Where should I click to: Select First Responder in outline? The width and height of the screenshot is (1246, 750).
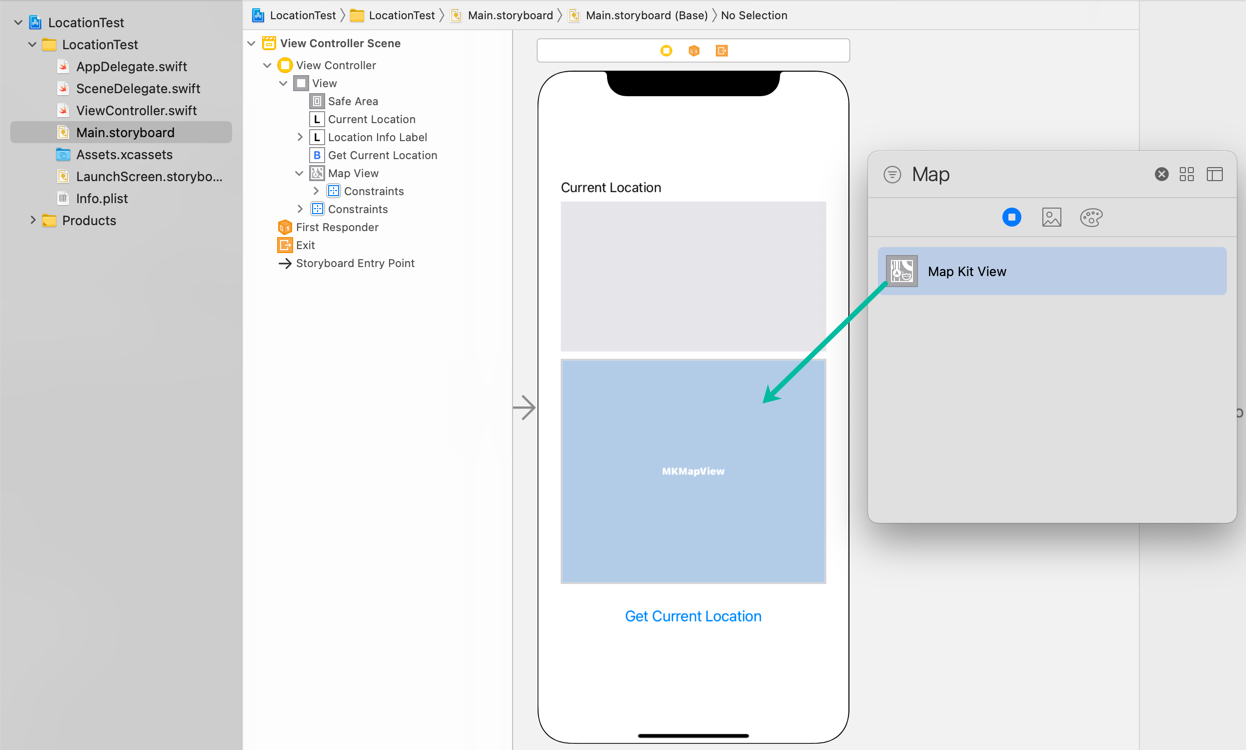pos(337,227)
